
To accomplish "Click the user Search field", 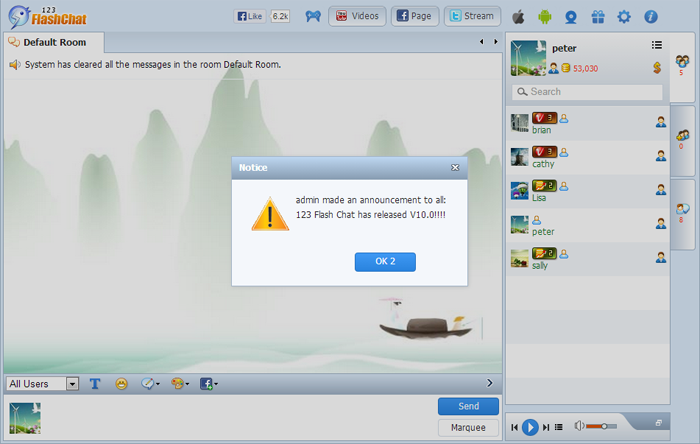I will [x=587, y=92].
